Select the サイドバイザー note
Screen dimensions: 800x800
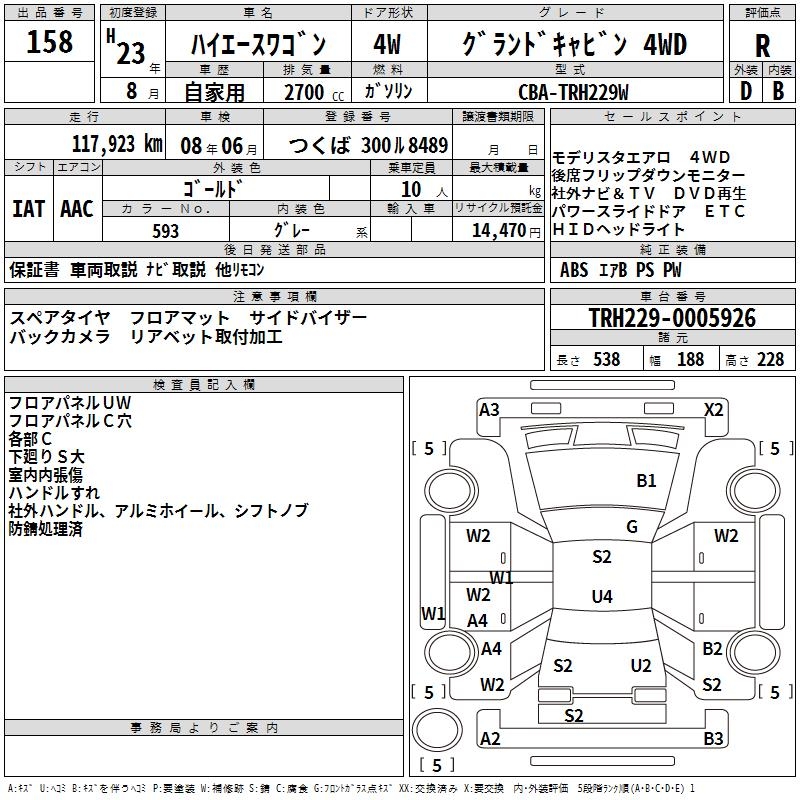pos(308,318)
